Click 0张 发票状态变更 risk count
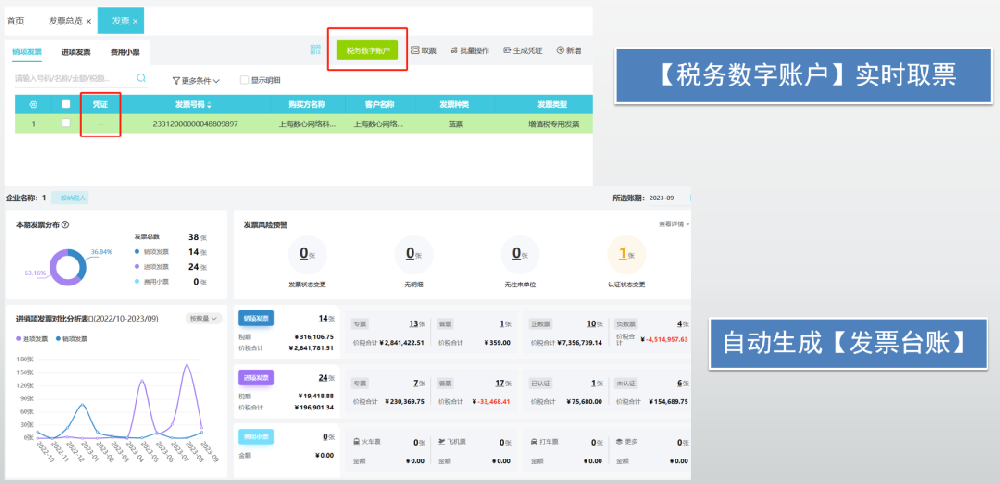1000x484 pixels. 307,254
